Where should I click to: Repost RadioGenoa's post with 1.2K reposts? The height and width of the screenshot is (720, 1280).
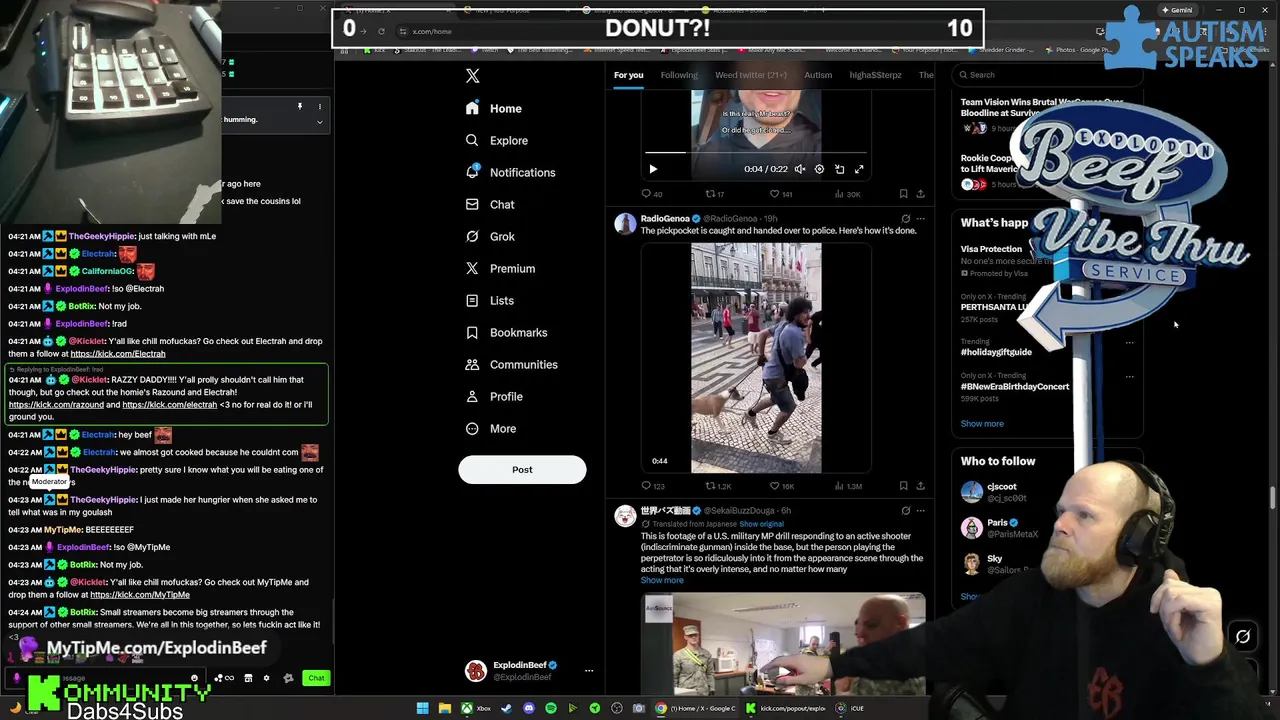(x=718, y=486)
